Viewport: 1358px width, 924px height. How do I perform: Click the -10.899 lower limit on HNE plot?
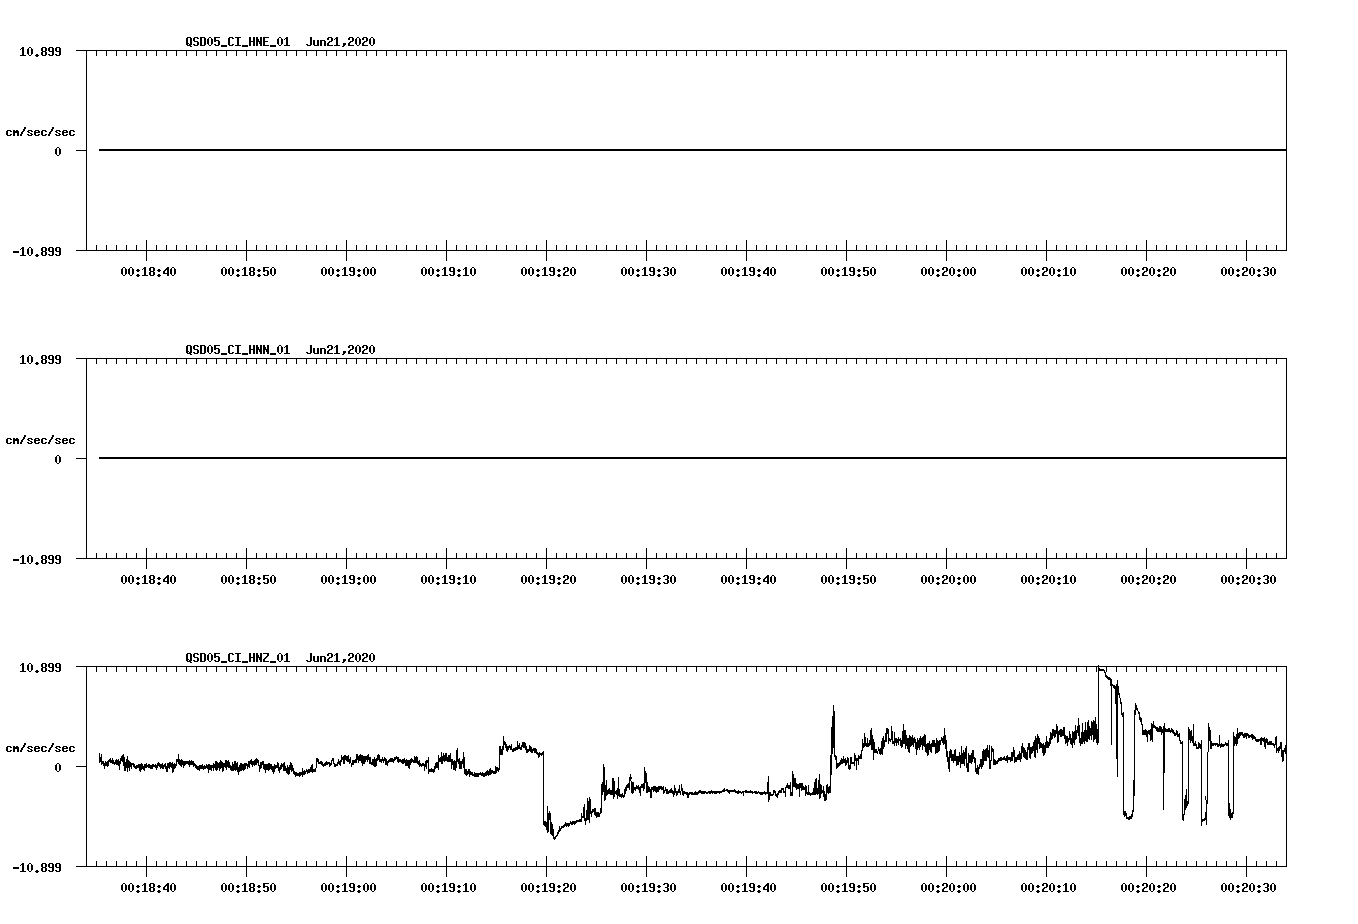pyautogui.click(x=37, y=252)
